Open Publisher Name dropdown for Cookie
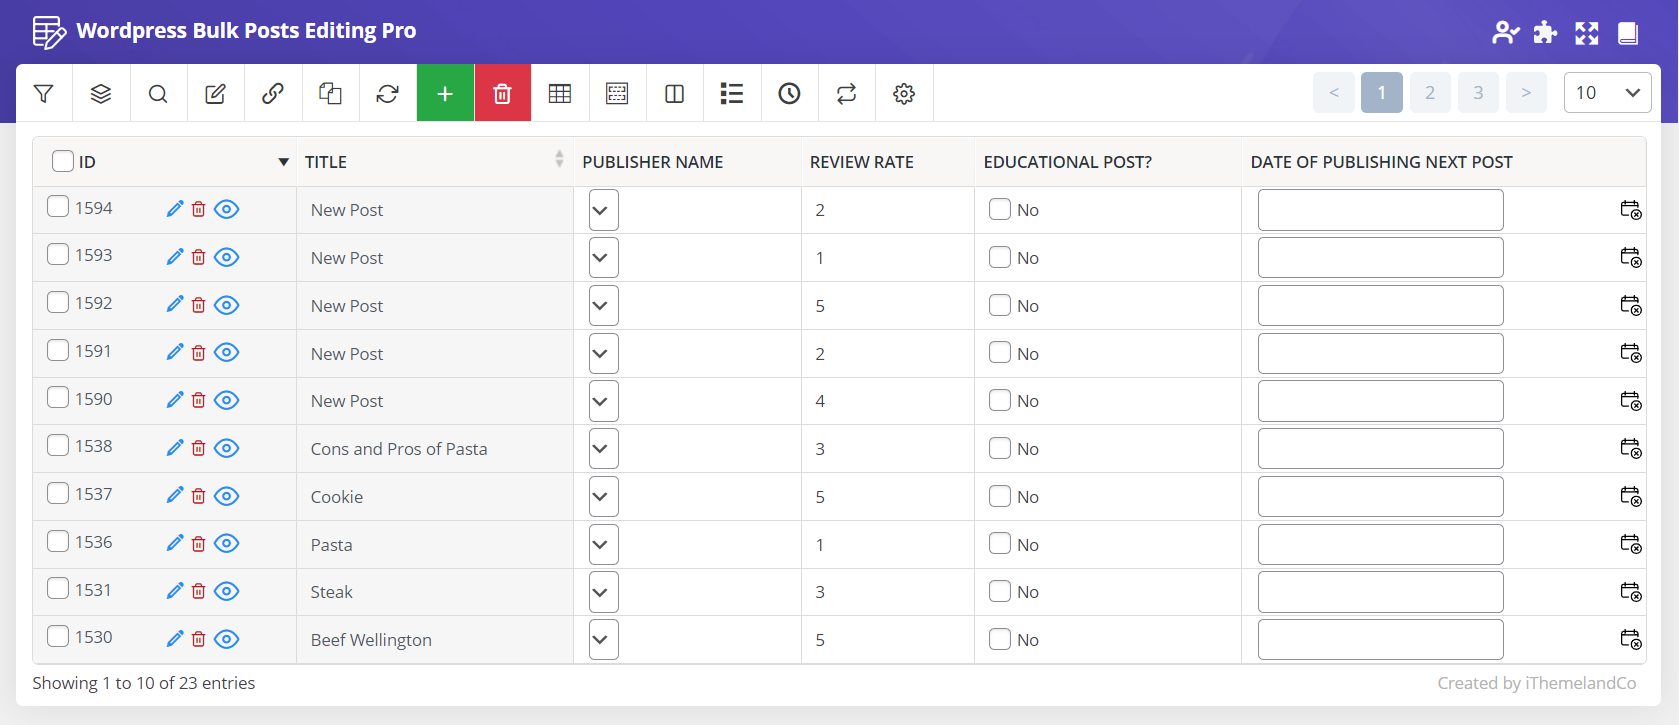 (x=604, y=496)
